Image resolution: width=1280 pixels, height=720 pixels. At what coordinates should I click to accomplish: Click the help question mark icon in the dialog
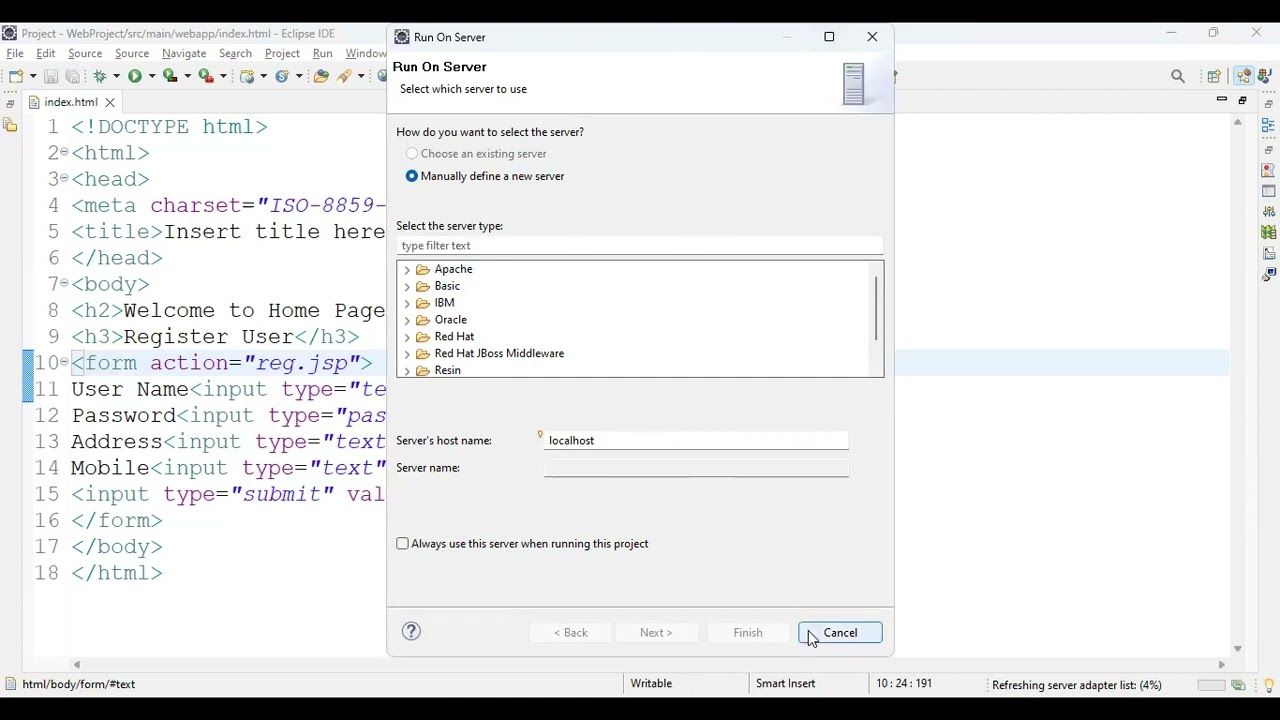(411, 631)
